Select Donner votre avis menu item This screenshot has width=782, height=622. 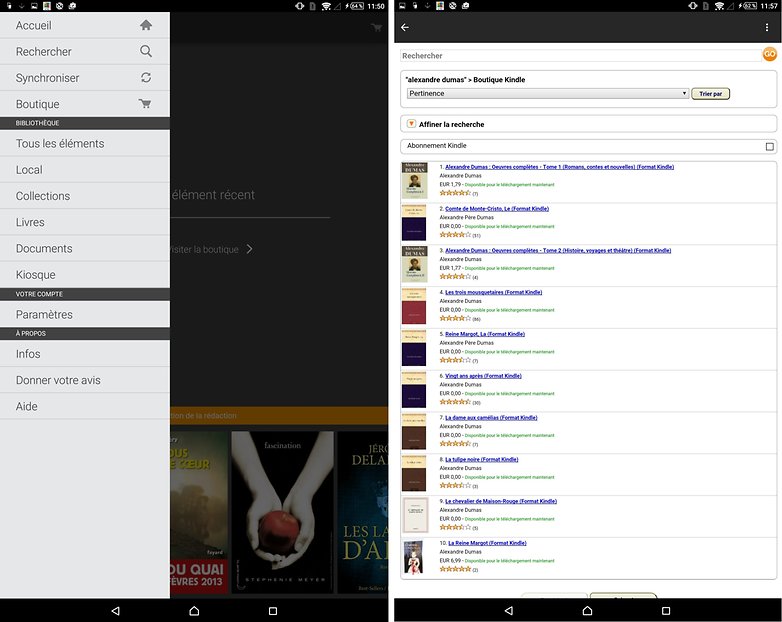tap(85, 380)
